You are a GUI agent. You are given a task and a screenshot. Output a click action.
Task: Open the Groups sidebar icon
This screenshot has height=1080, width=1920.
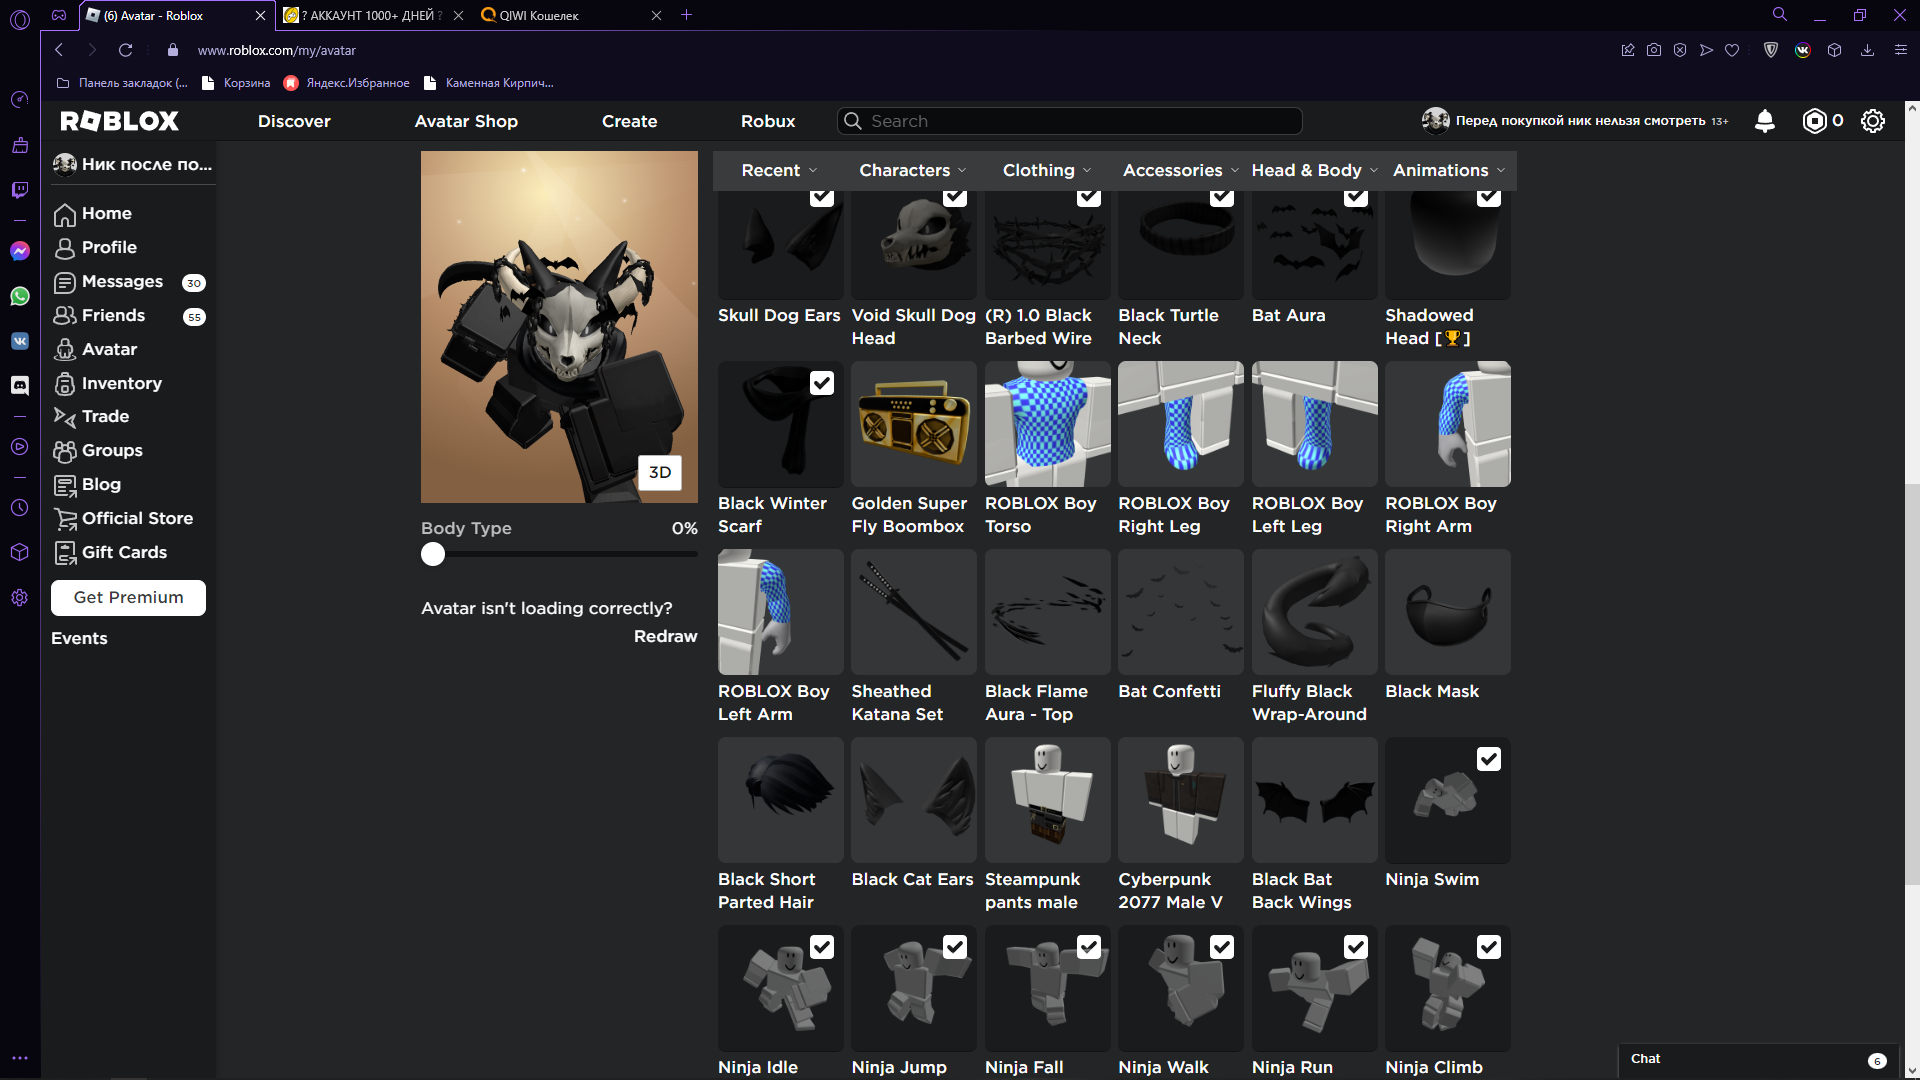click(65, 451)
